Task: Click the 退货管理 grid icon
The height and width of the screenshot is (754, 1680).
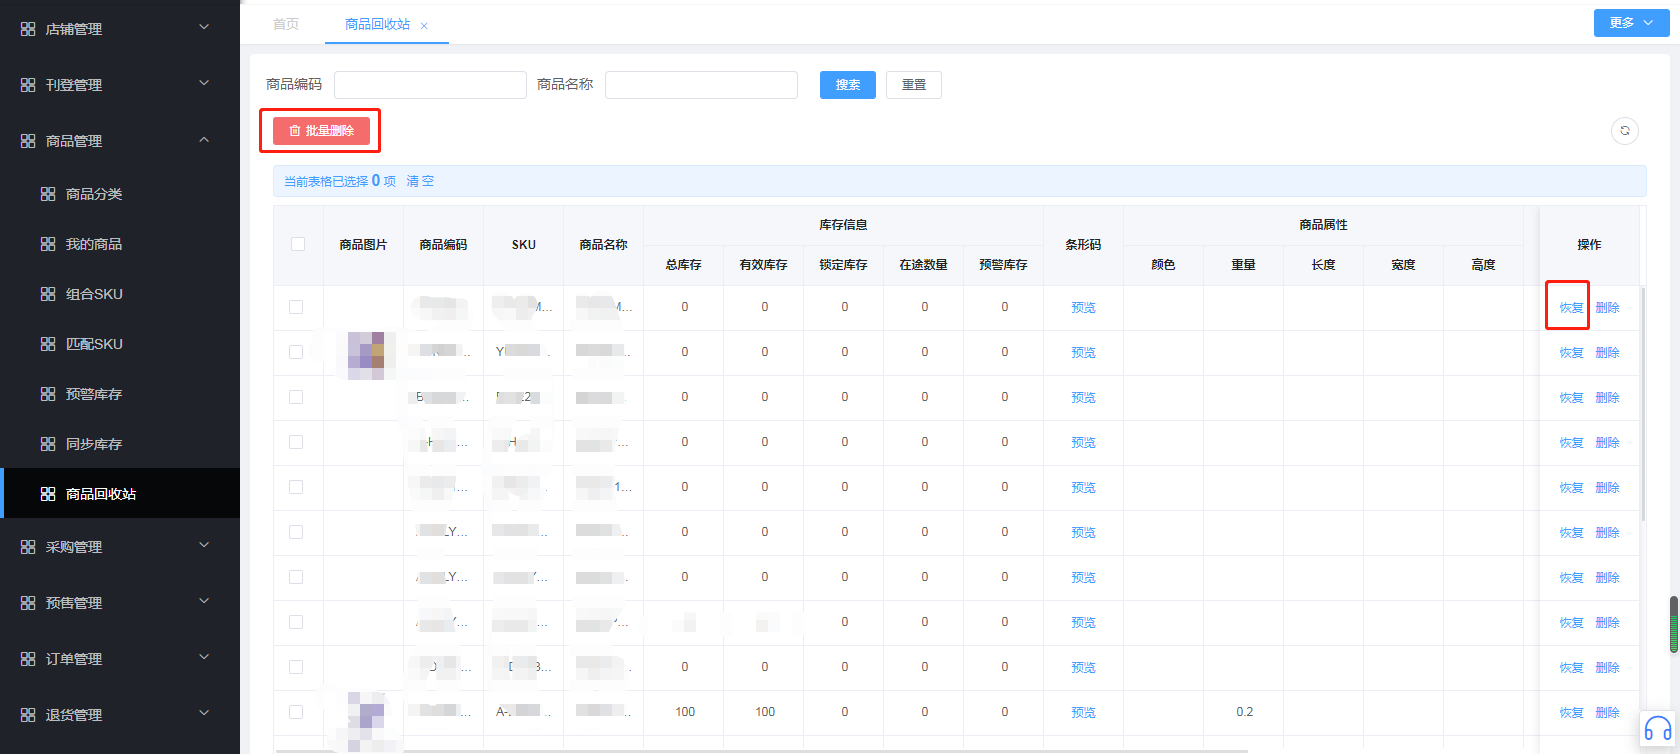Action: 28,715
